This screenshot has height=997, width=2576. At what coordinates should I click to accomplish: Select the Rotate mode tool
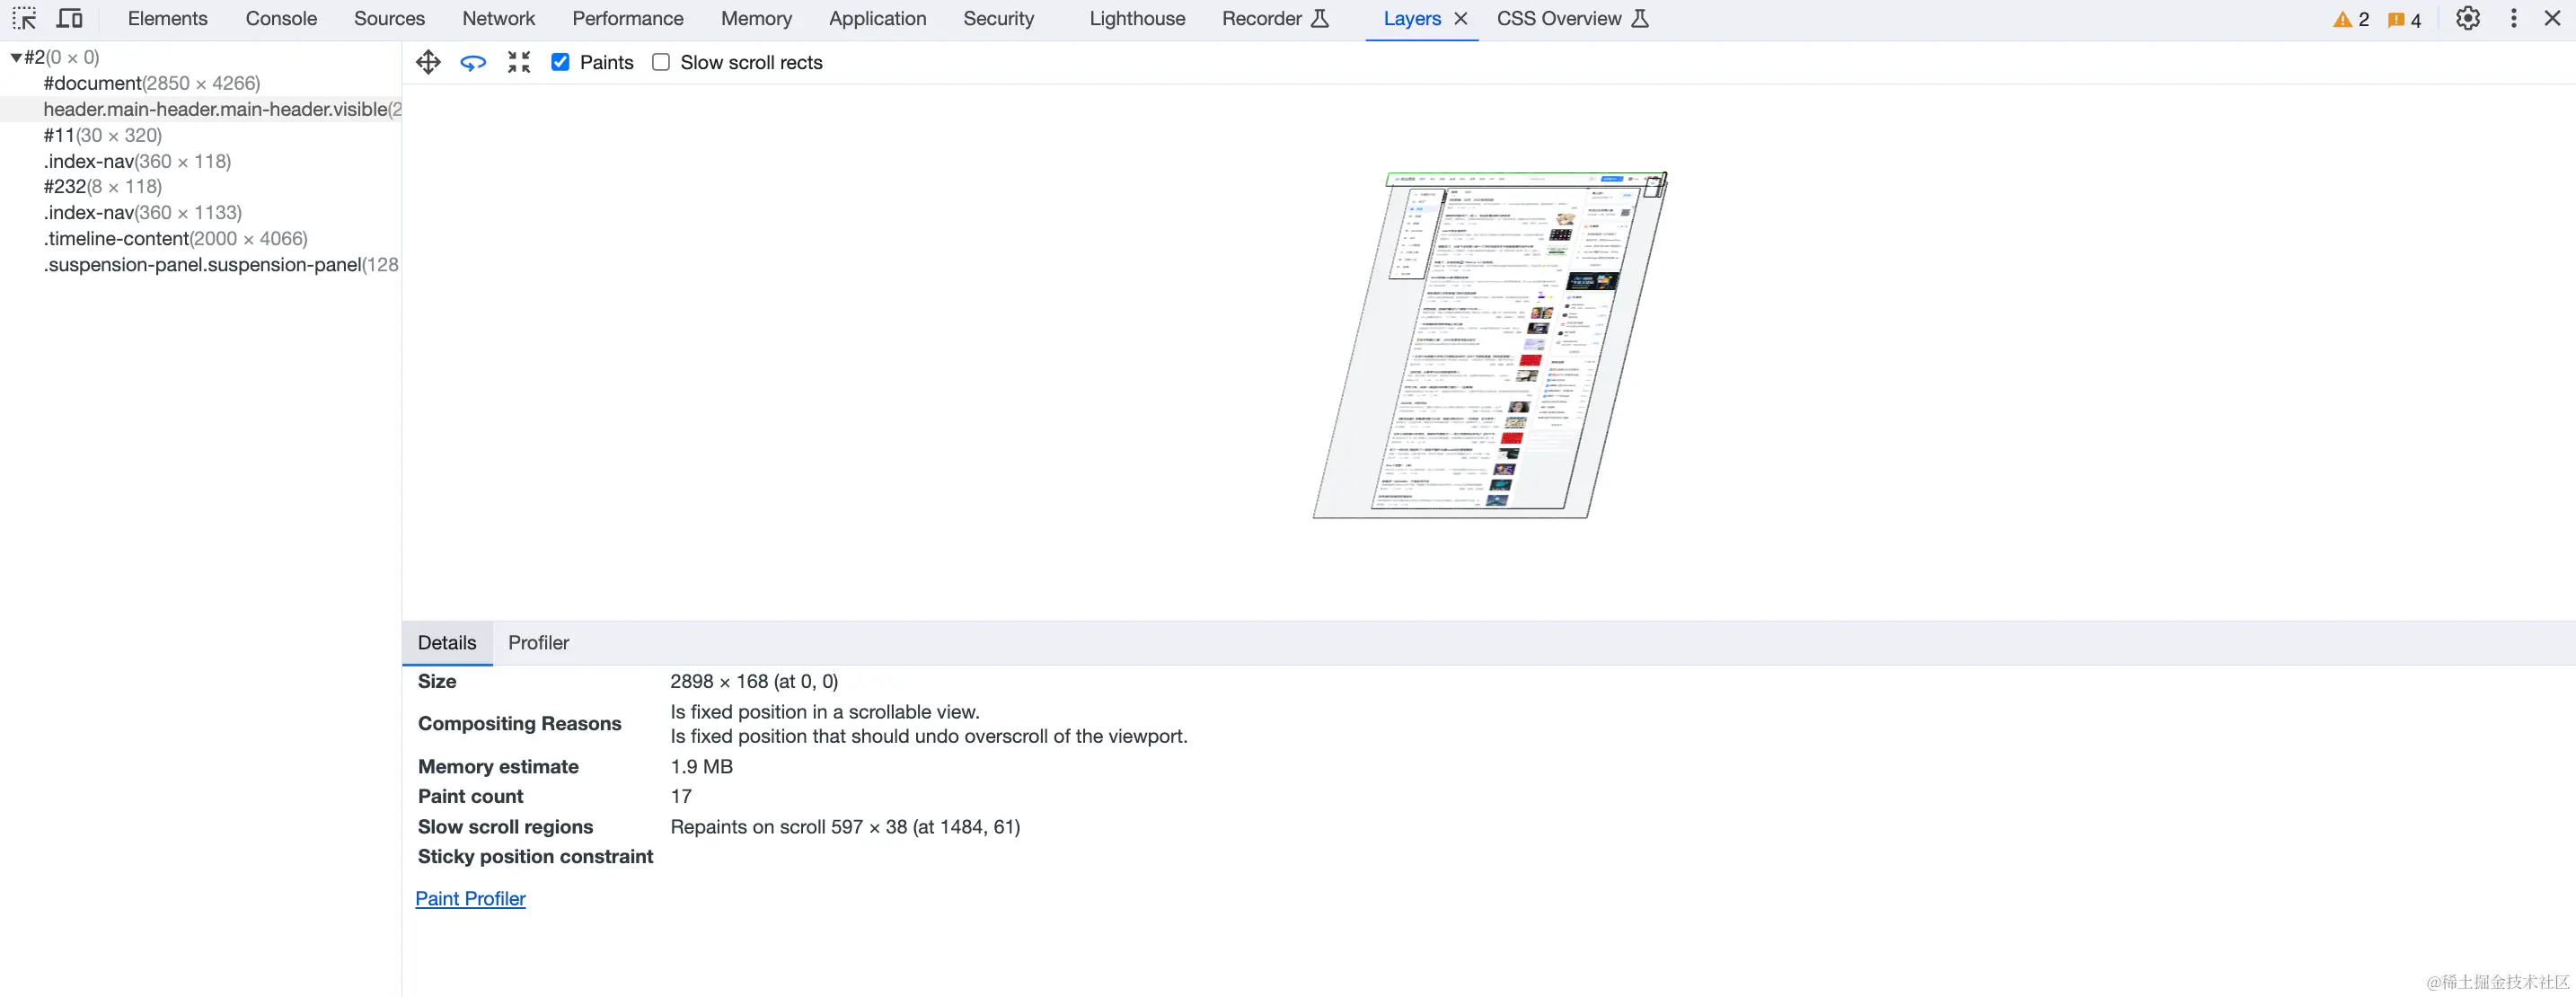(x=473, y=62)
